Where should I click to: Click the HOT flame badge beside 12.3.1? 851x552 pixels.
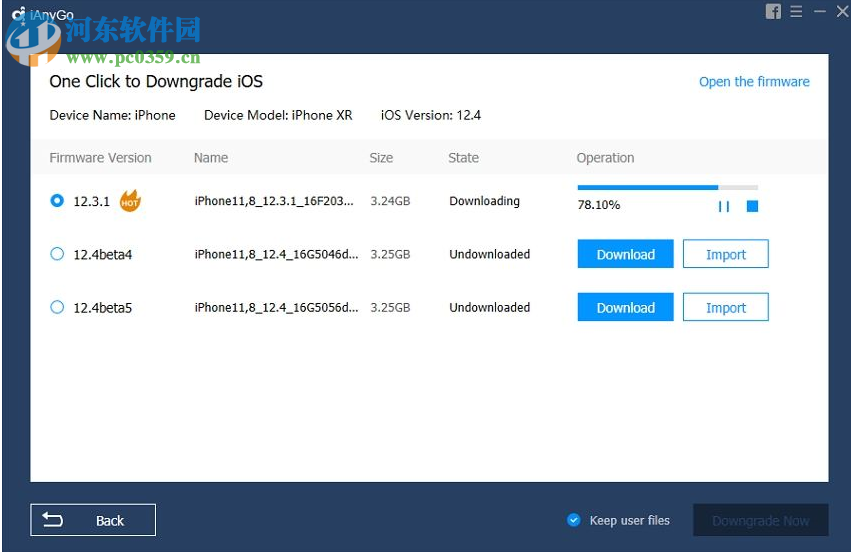pos(130,201)
